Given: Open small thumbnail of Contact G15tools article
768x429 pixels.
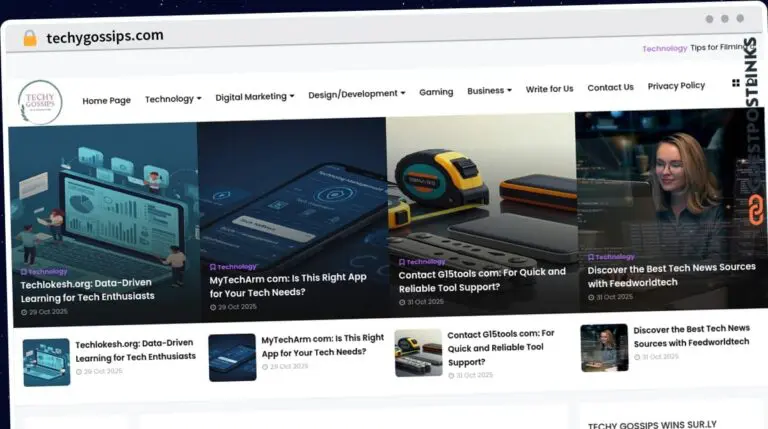Looking at the screenshot, I should [x=418, y=353].
